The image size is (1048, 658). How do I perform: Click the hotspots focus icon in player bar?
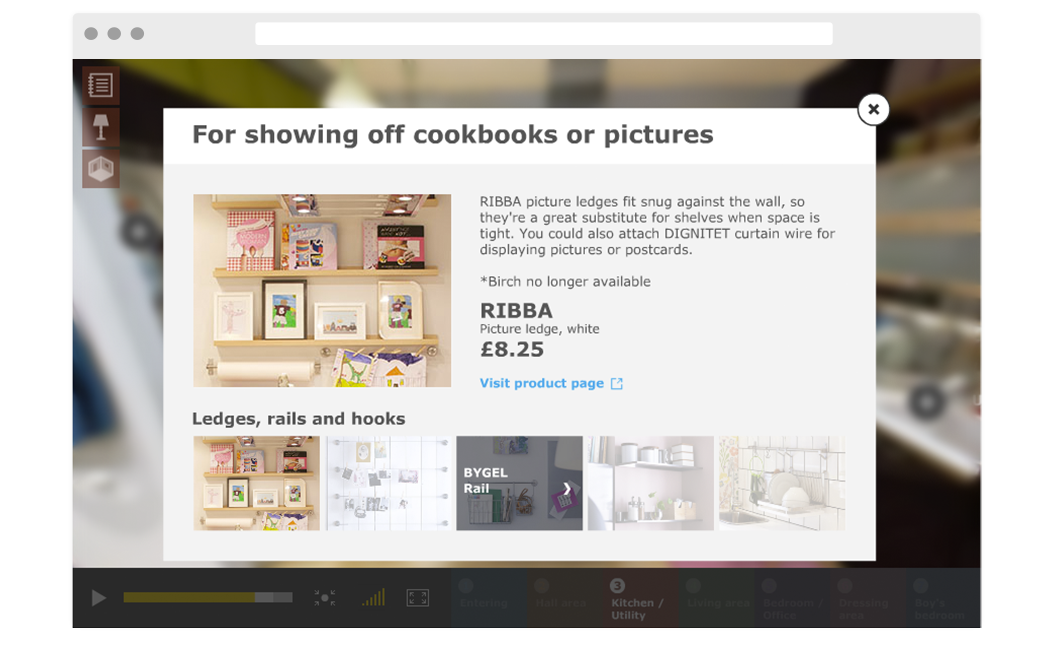[x=325, y=598]
